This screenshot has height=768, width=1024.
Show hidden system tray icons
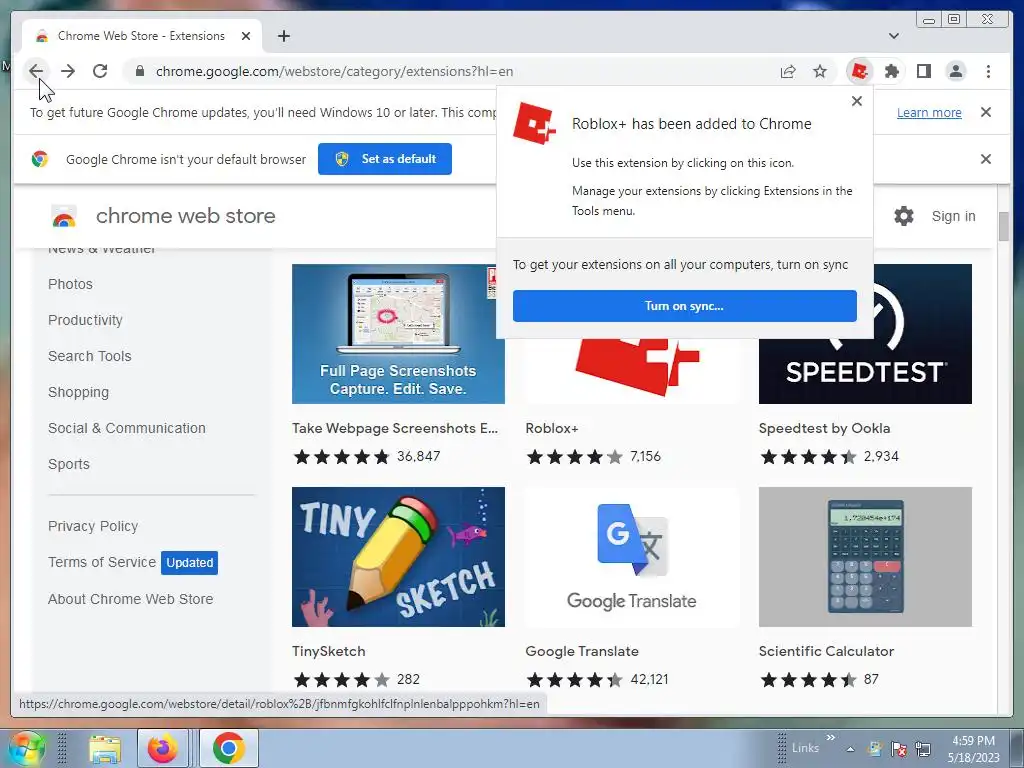point(850,749)
